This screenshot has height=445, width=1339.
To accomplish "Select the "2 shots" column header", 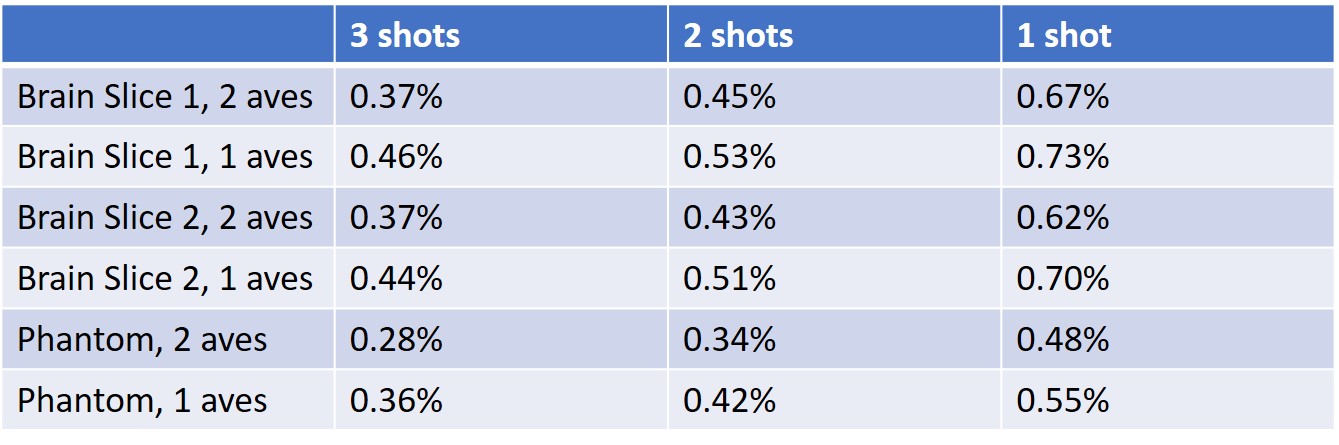I will click(738, 37).
